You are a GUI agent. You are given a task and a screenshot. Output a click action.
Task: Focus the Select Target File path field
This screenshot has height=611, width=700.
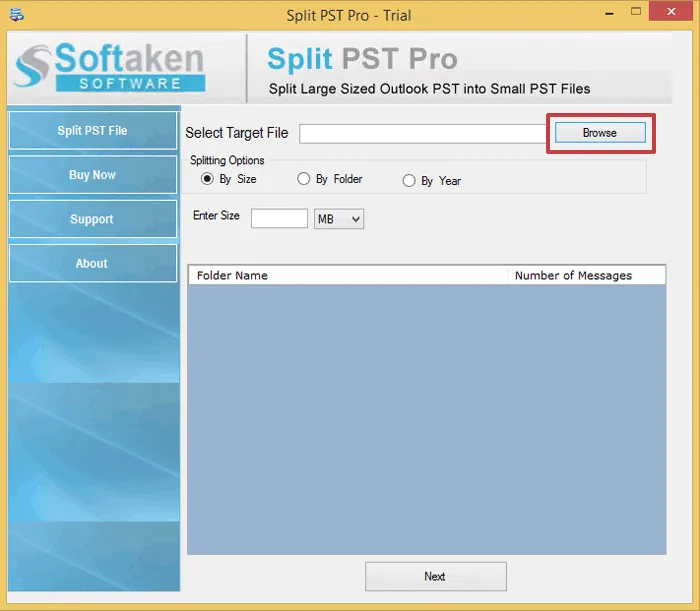pos(423,134)
